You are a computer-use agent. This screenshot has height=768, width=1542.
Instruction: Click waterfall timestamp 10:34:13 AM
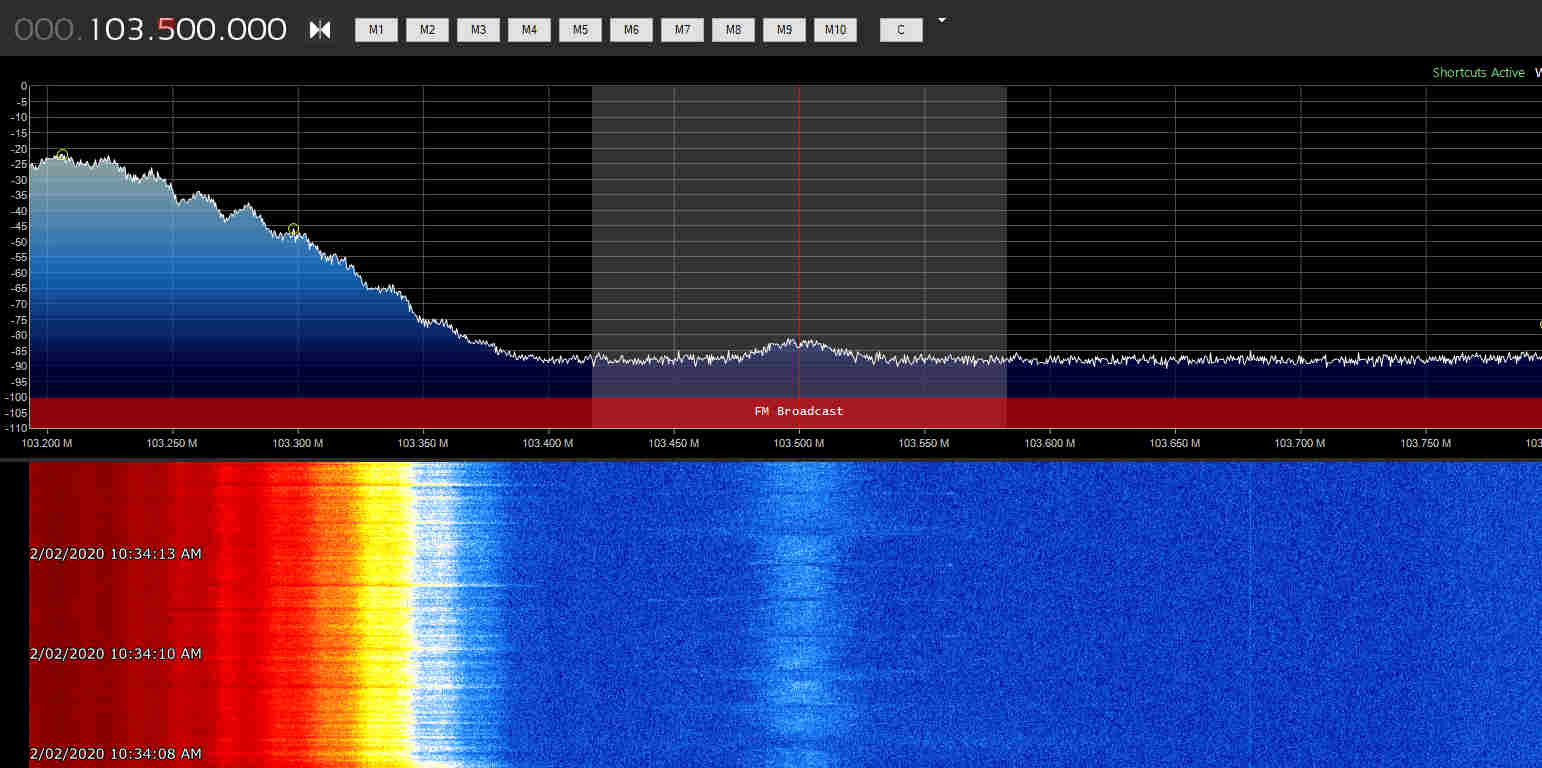coord(116,554)
